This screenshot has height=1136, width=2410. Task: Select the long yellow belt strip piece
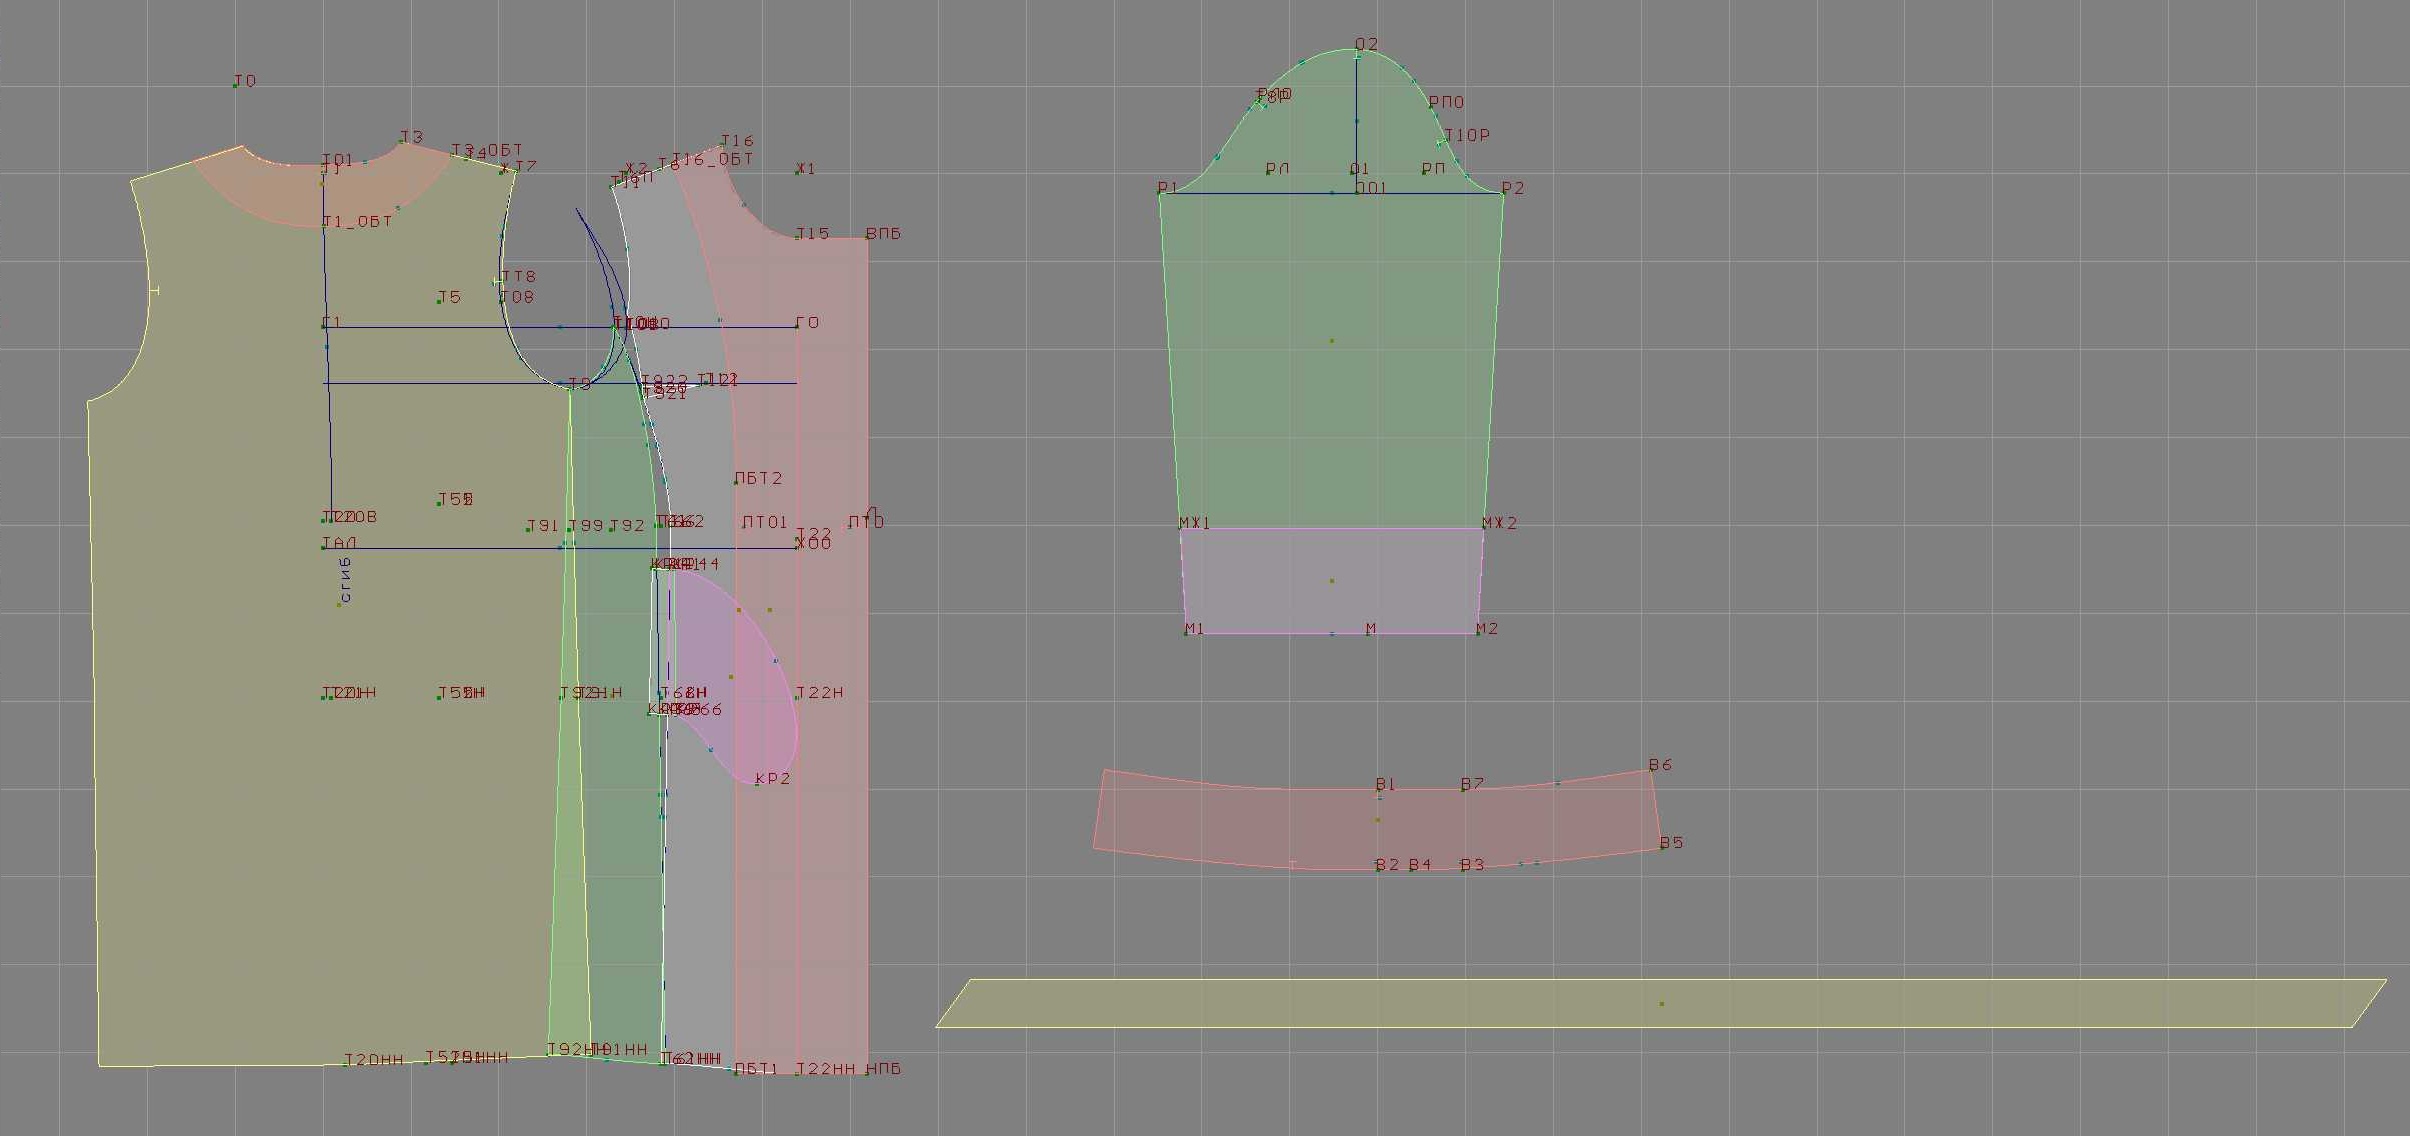tap(1500, 1003)
